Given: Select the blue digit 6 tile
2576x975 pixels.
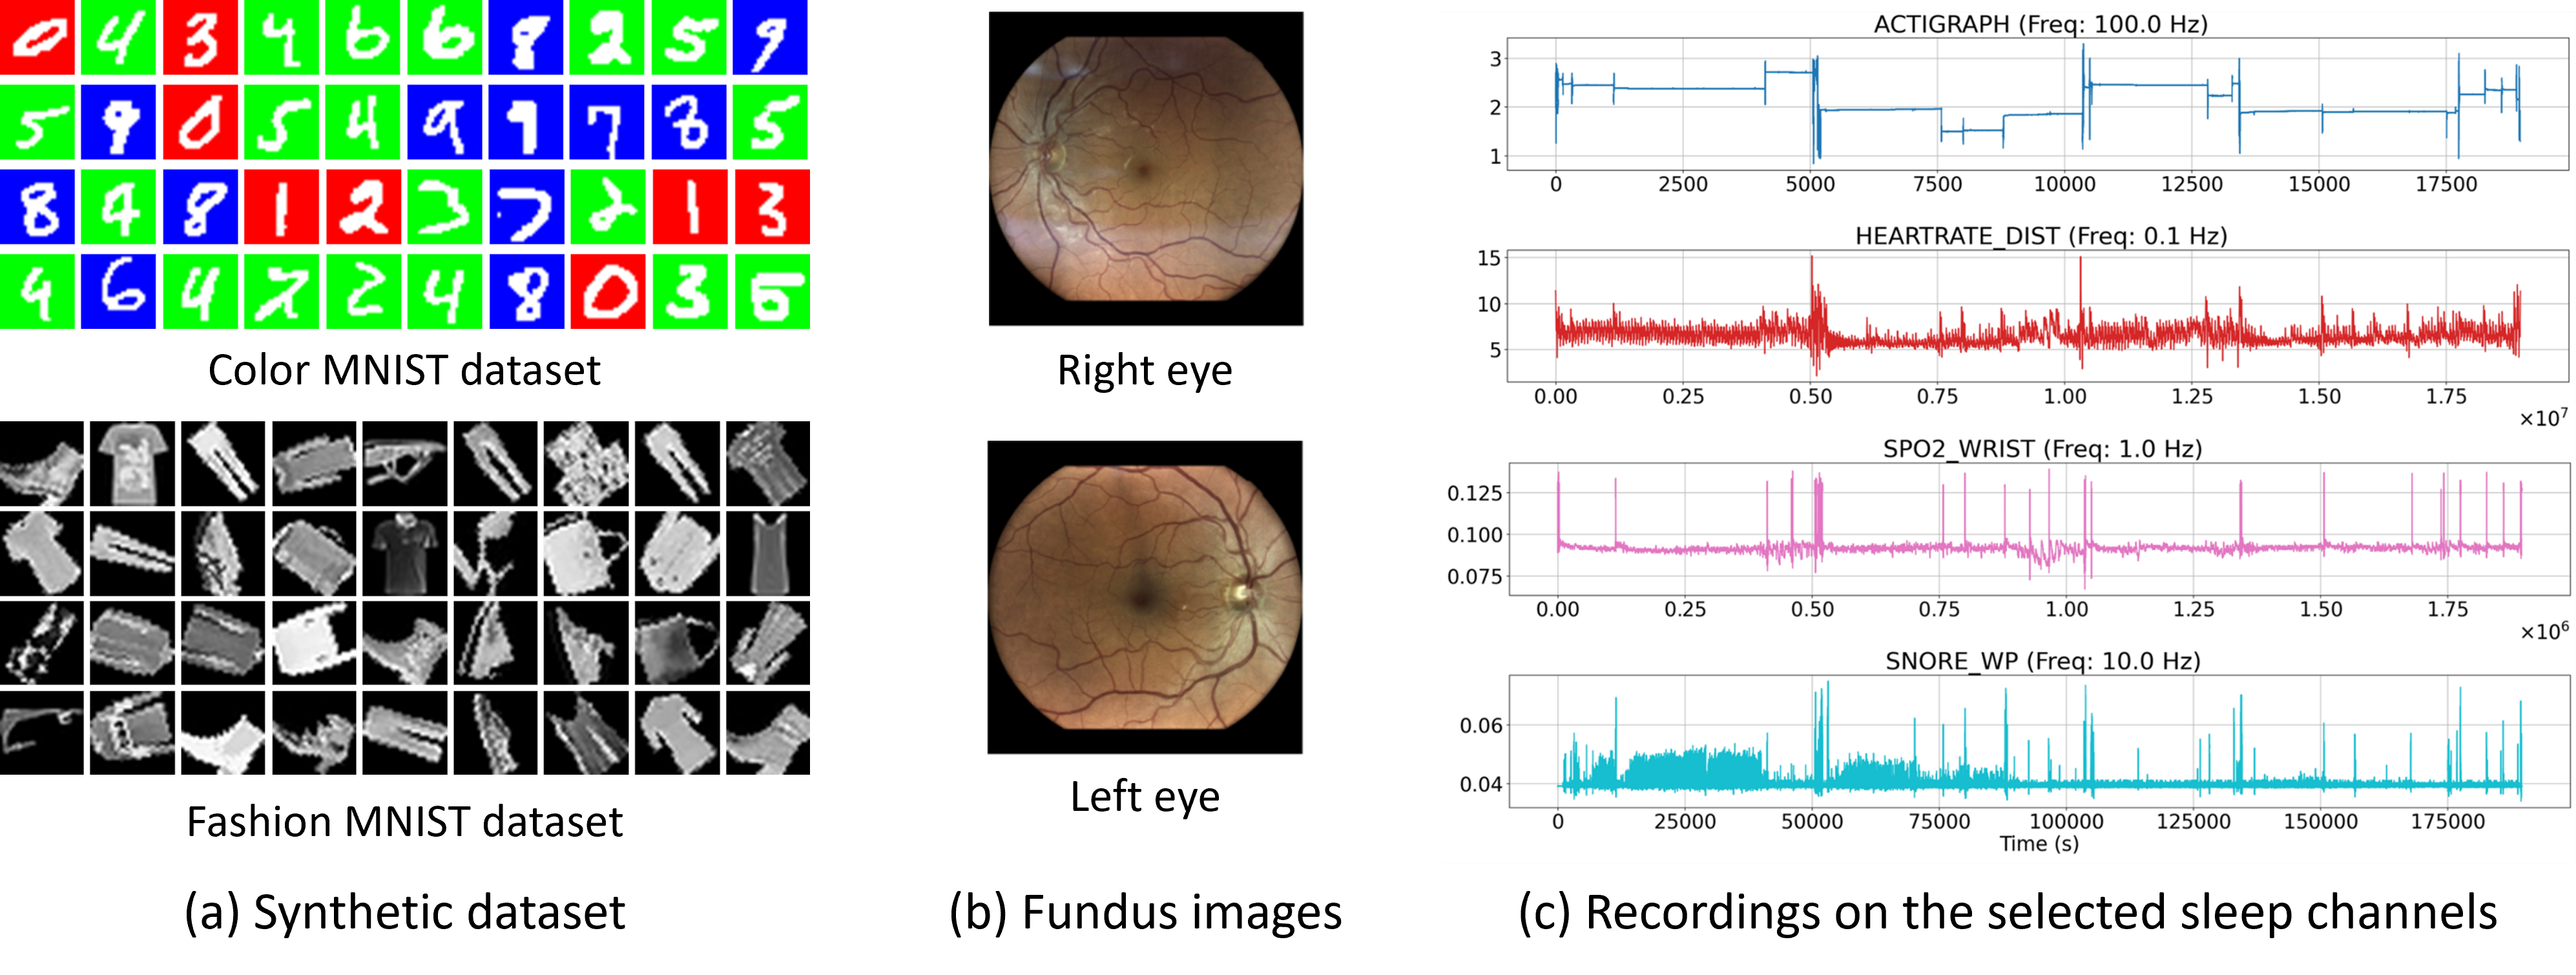Looking at the screenshot, I should (119, 291).
